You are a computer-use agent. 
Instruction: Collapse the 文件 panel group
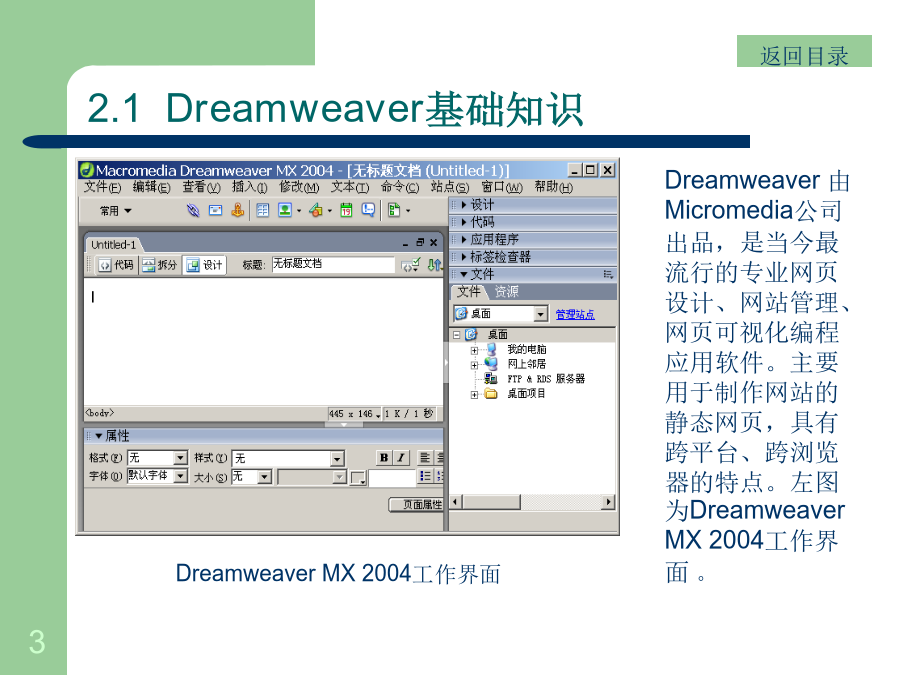463,274
